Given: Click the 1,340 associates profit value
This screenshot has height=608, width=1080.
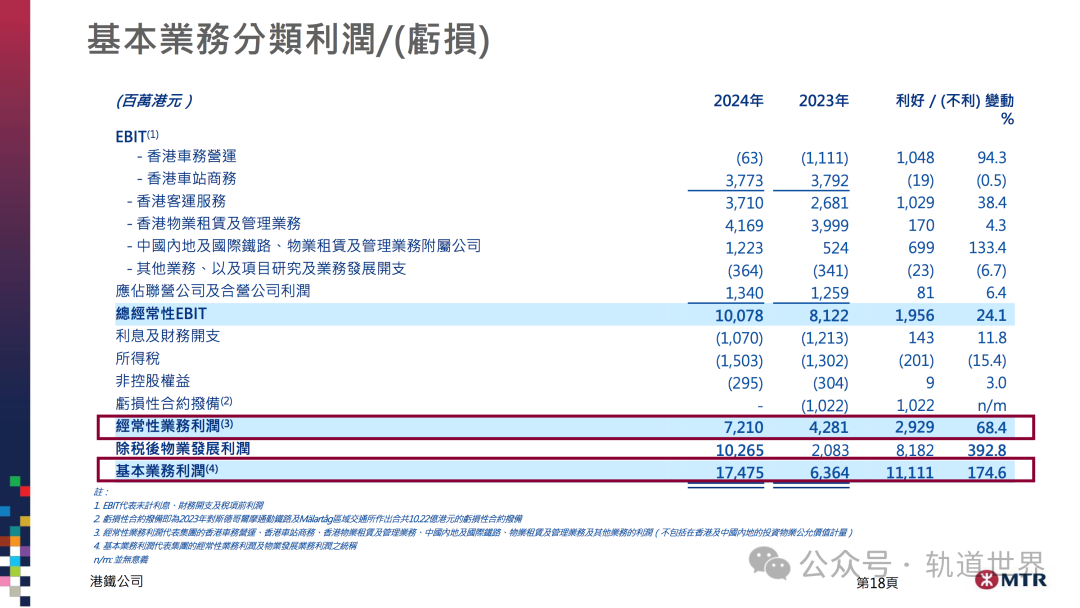Looking at the screenshot, I should pyautogui.click(x=745, y=293).
